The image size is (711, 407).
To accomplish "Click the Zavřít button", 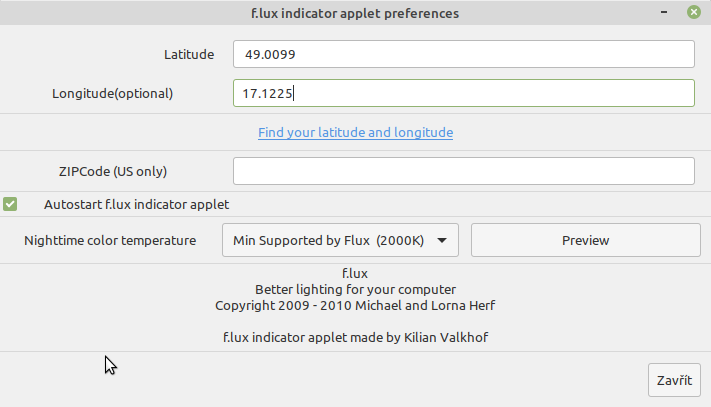I will (x=674, y=381).
